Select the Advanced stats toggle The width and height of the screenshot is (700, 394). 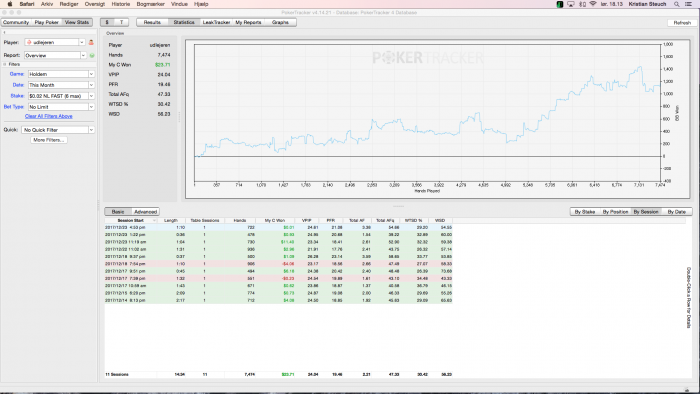[x=146, y=212]
